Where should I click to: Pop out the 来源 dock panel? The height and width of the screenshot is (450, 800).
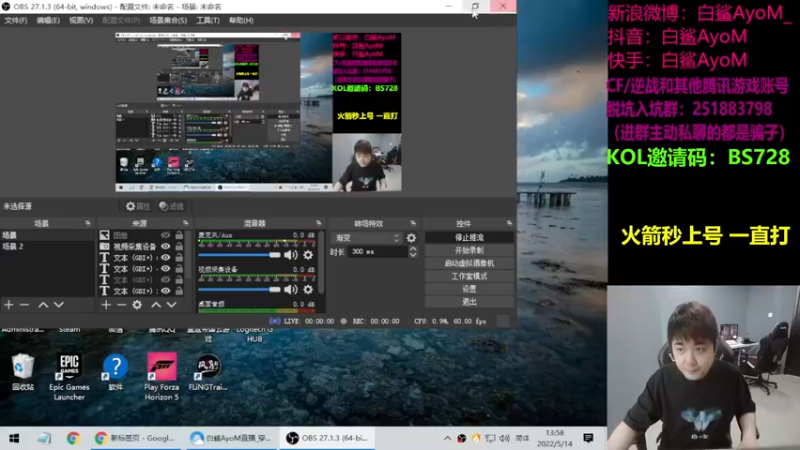pos(186,223)
